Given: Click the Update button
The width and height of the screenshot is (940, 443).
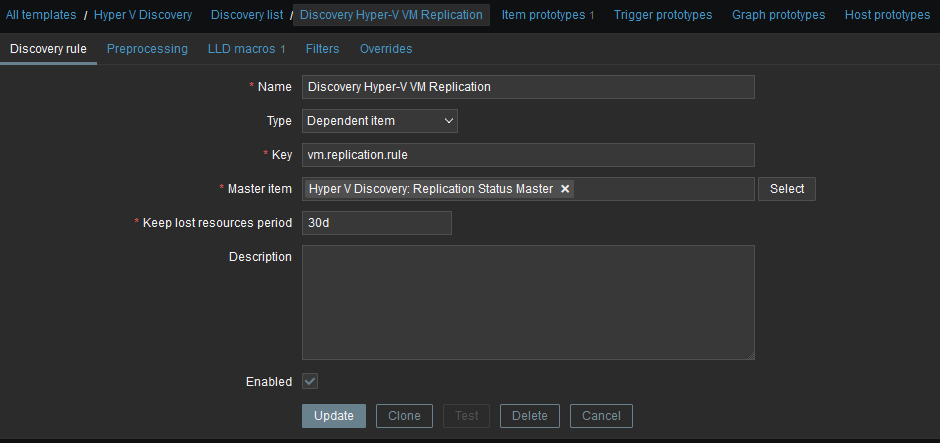Looking at the screenshot, I should pyautogui.click(x=333, y=416).
